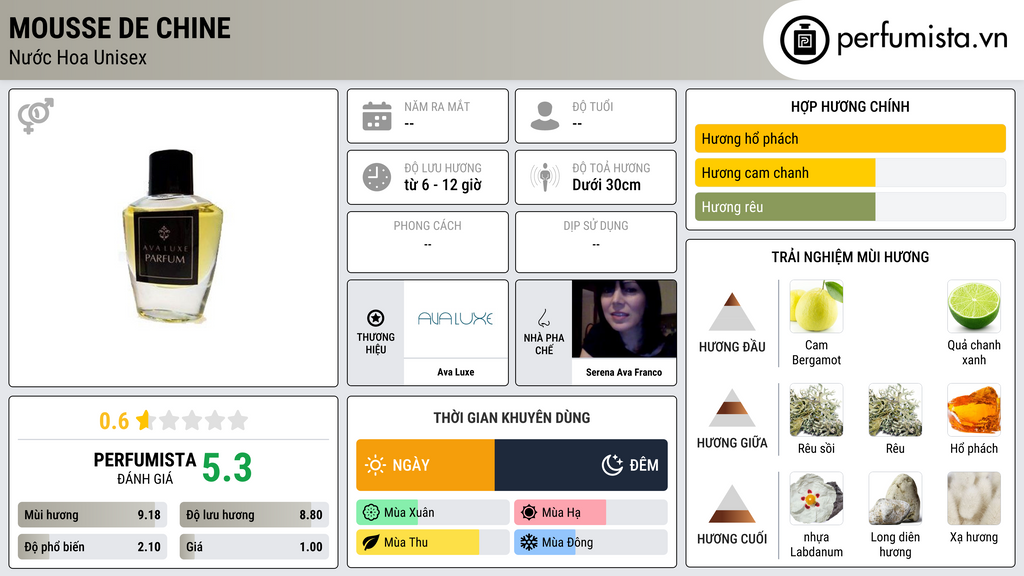Select the Rêu sồi oakmoss image
Image resolution: width=1024 pixels, height=576 pixels.
point(816,410)
